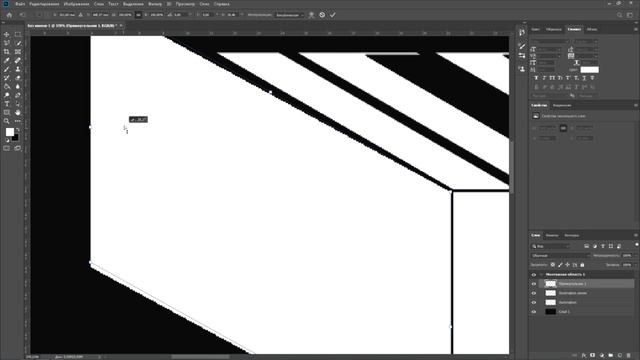Click the horizontal scrollbar under the canvas
The height and width of the screenshot is (360, 640).
coord(200,357)
